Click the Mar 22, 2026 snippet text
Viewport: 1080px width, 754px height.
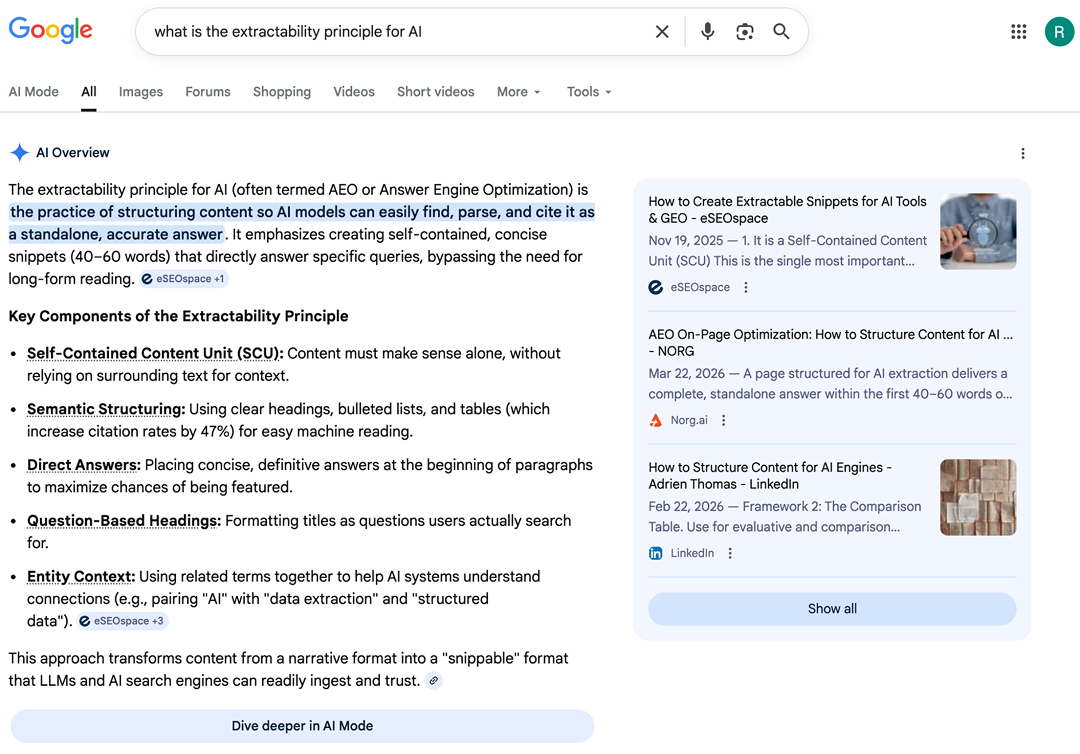tap(830, 384)
